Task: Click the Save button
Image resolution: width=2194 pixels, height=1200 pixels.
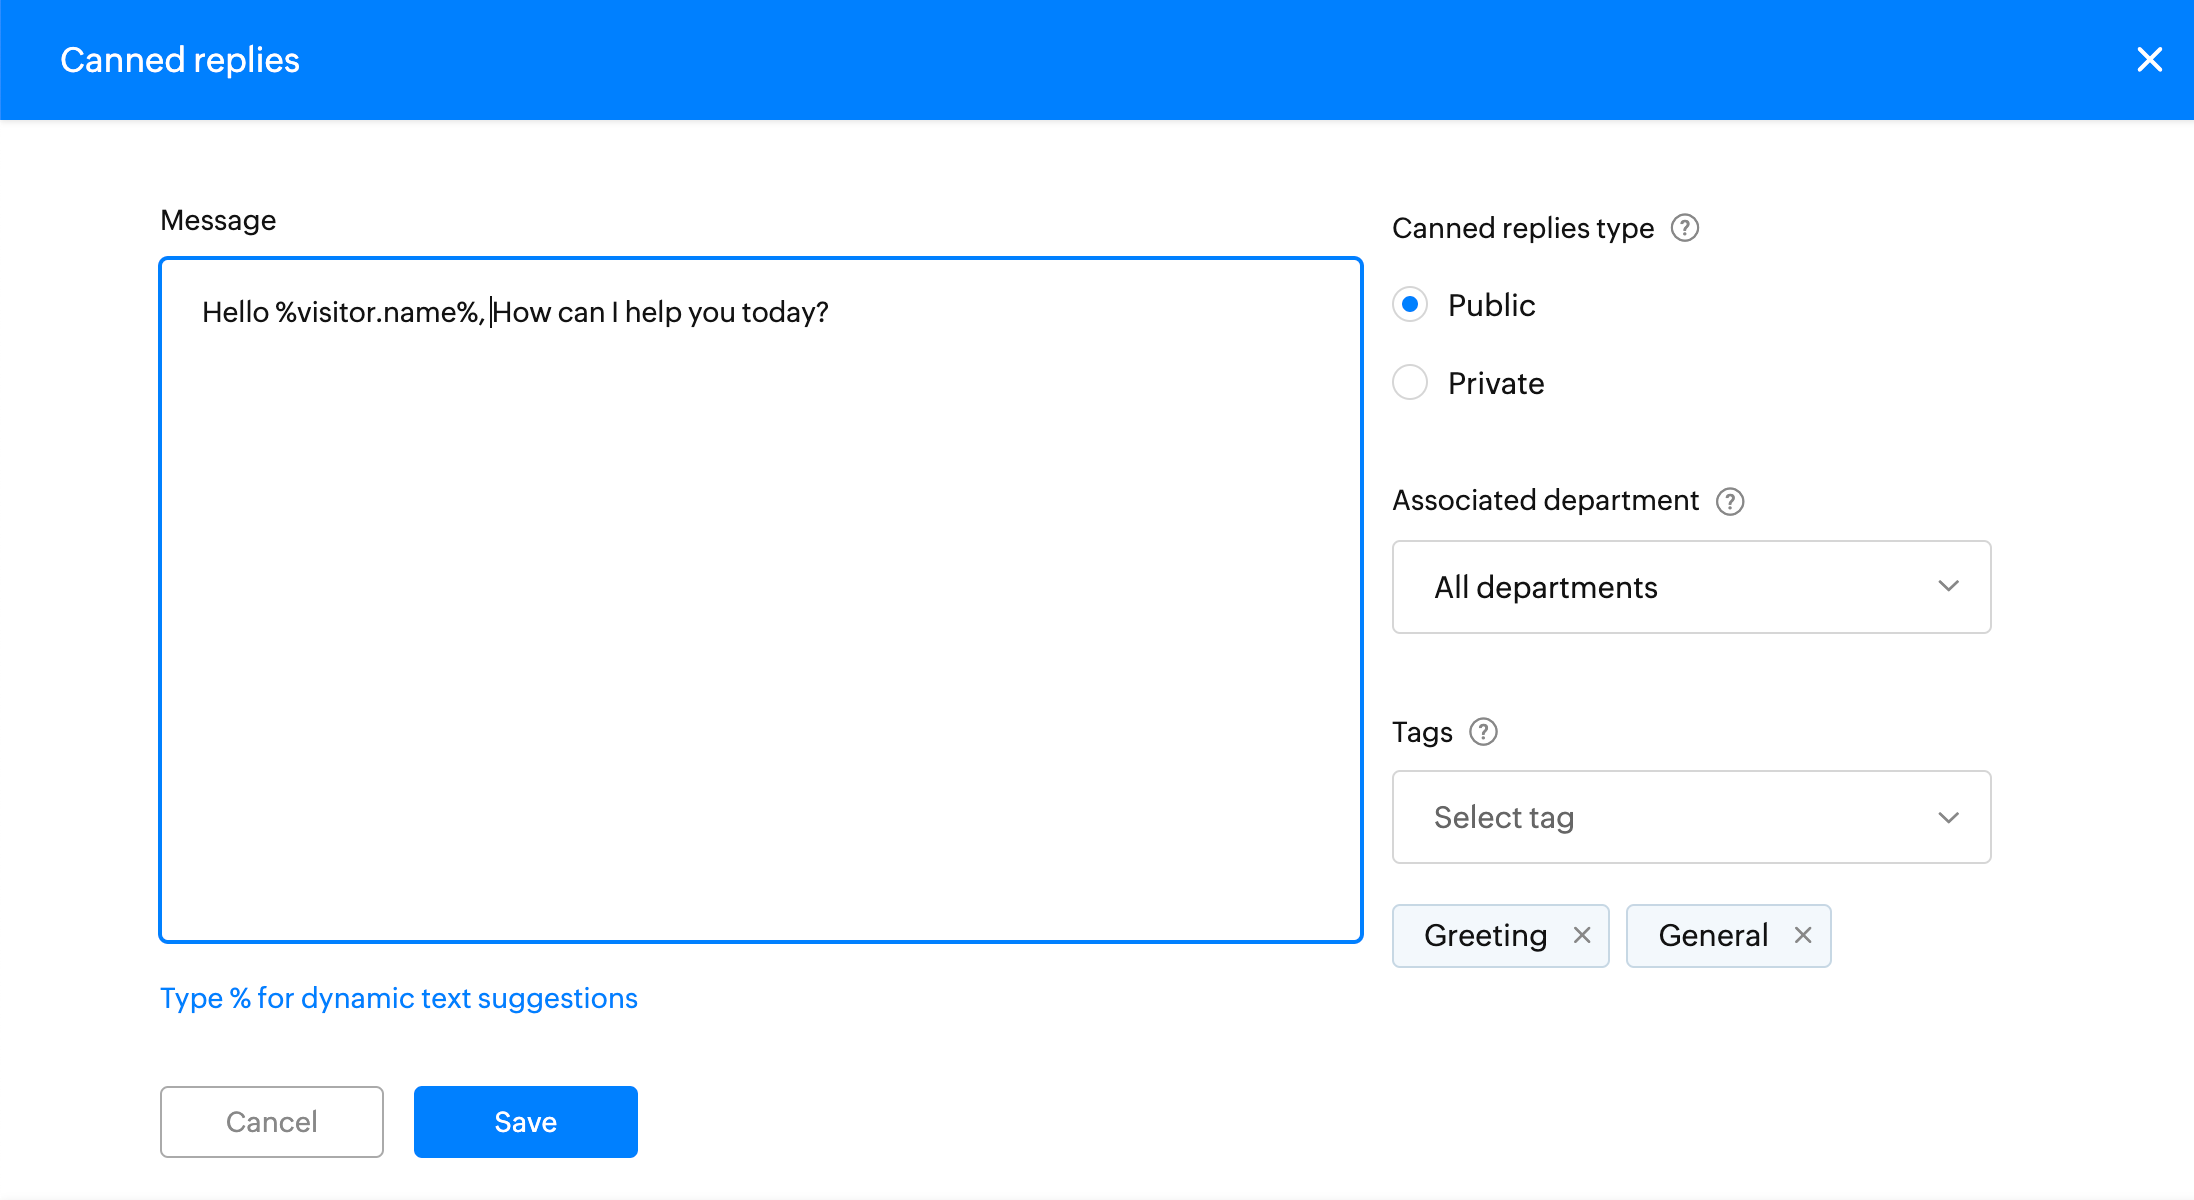Action: pos(525,1122)
